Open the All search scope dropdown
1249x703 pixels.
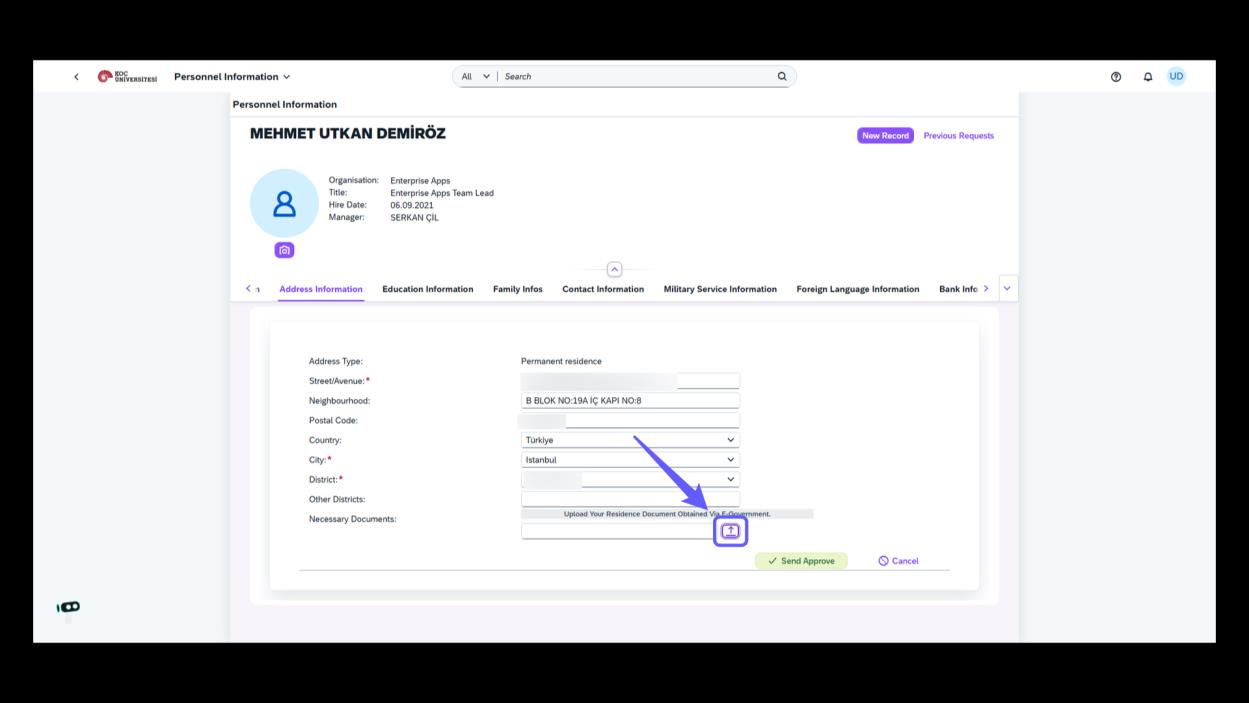475,76
